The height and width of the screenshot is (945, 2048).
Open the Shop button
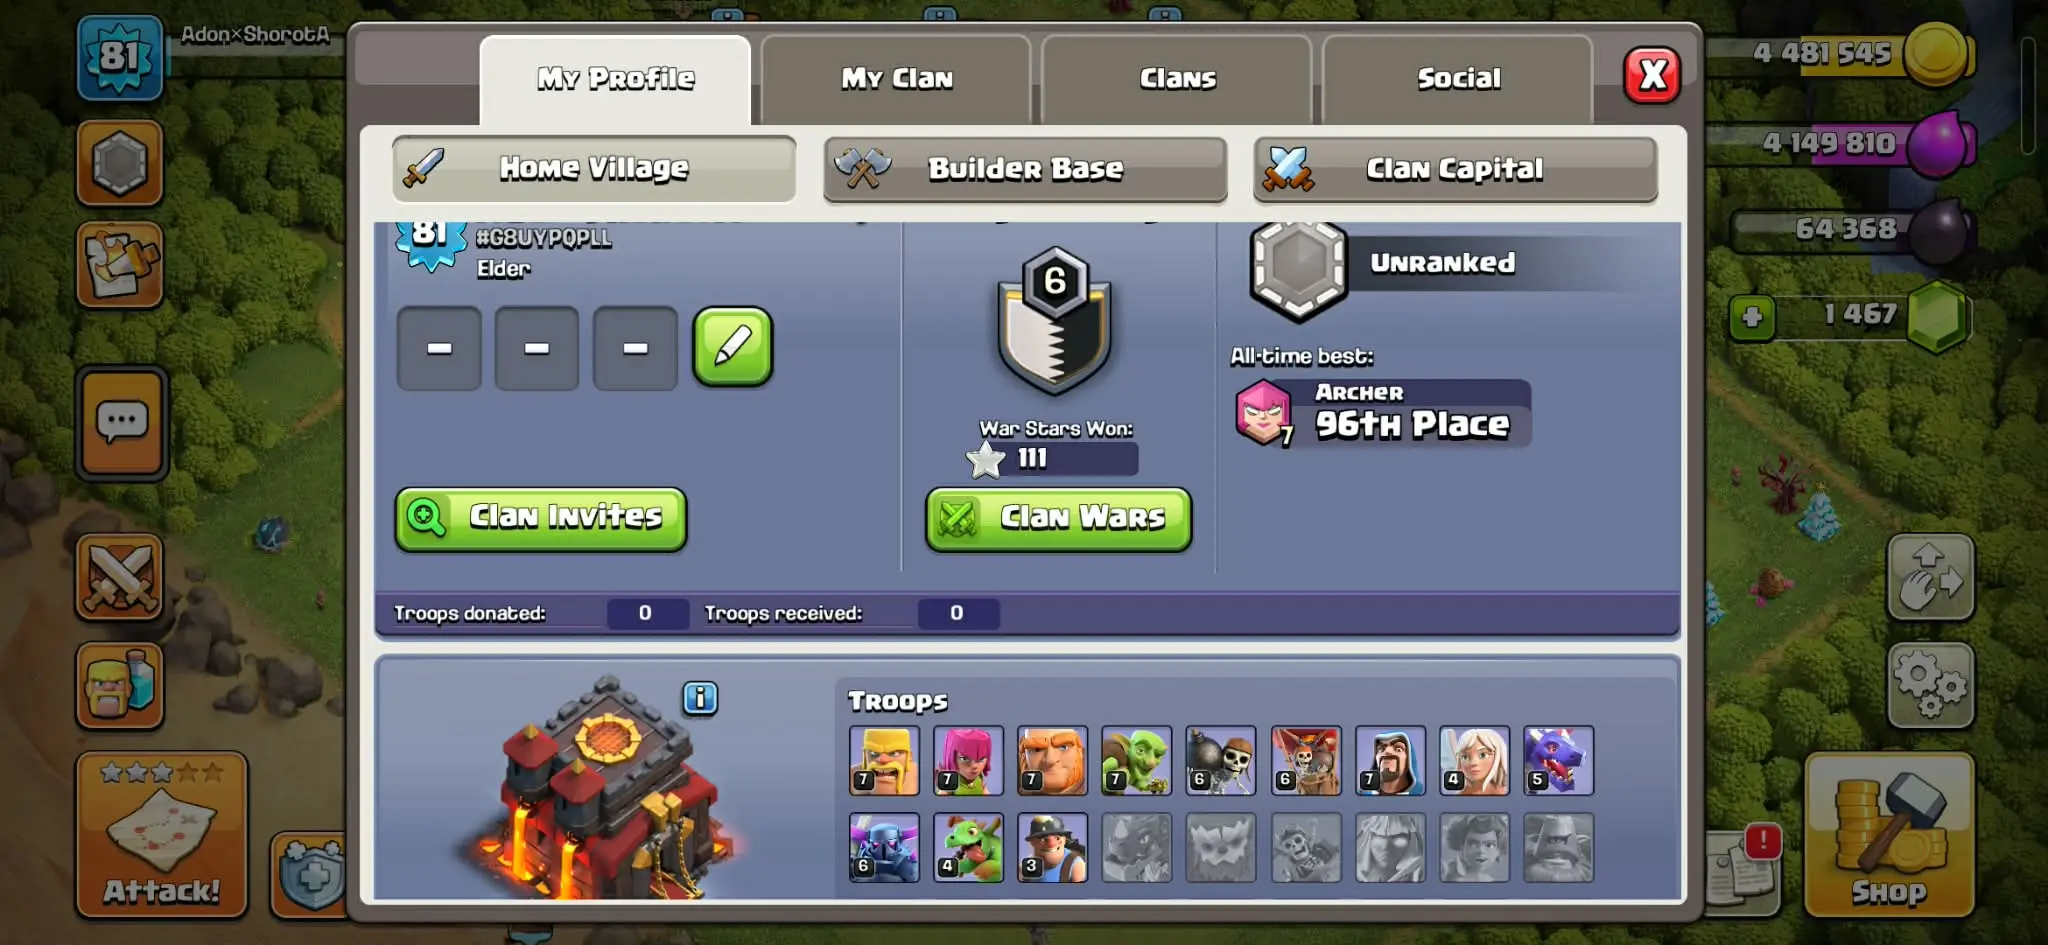[x=1889, y=835]
